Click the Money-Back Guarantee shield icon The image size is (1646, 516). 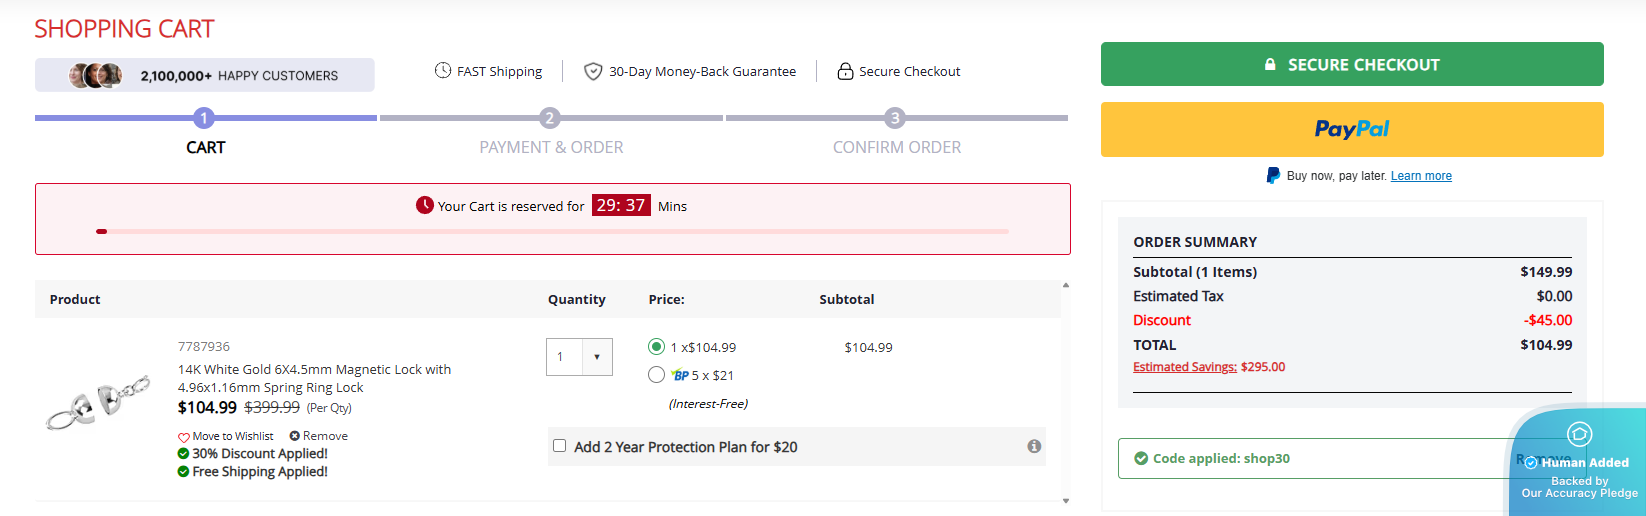click(593, 71)
